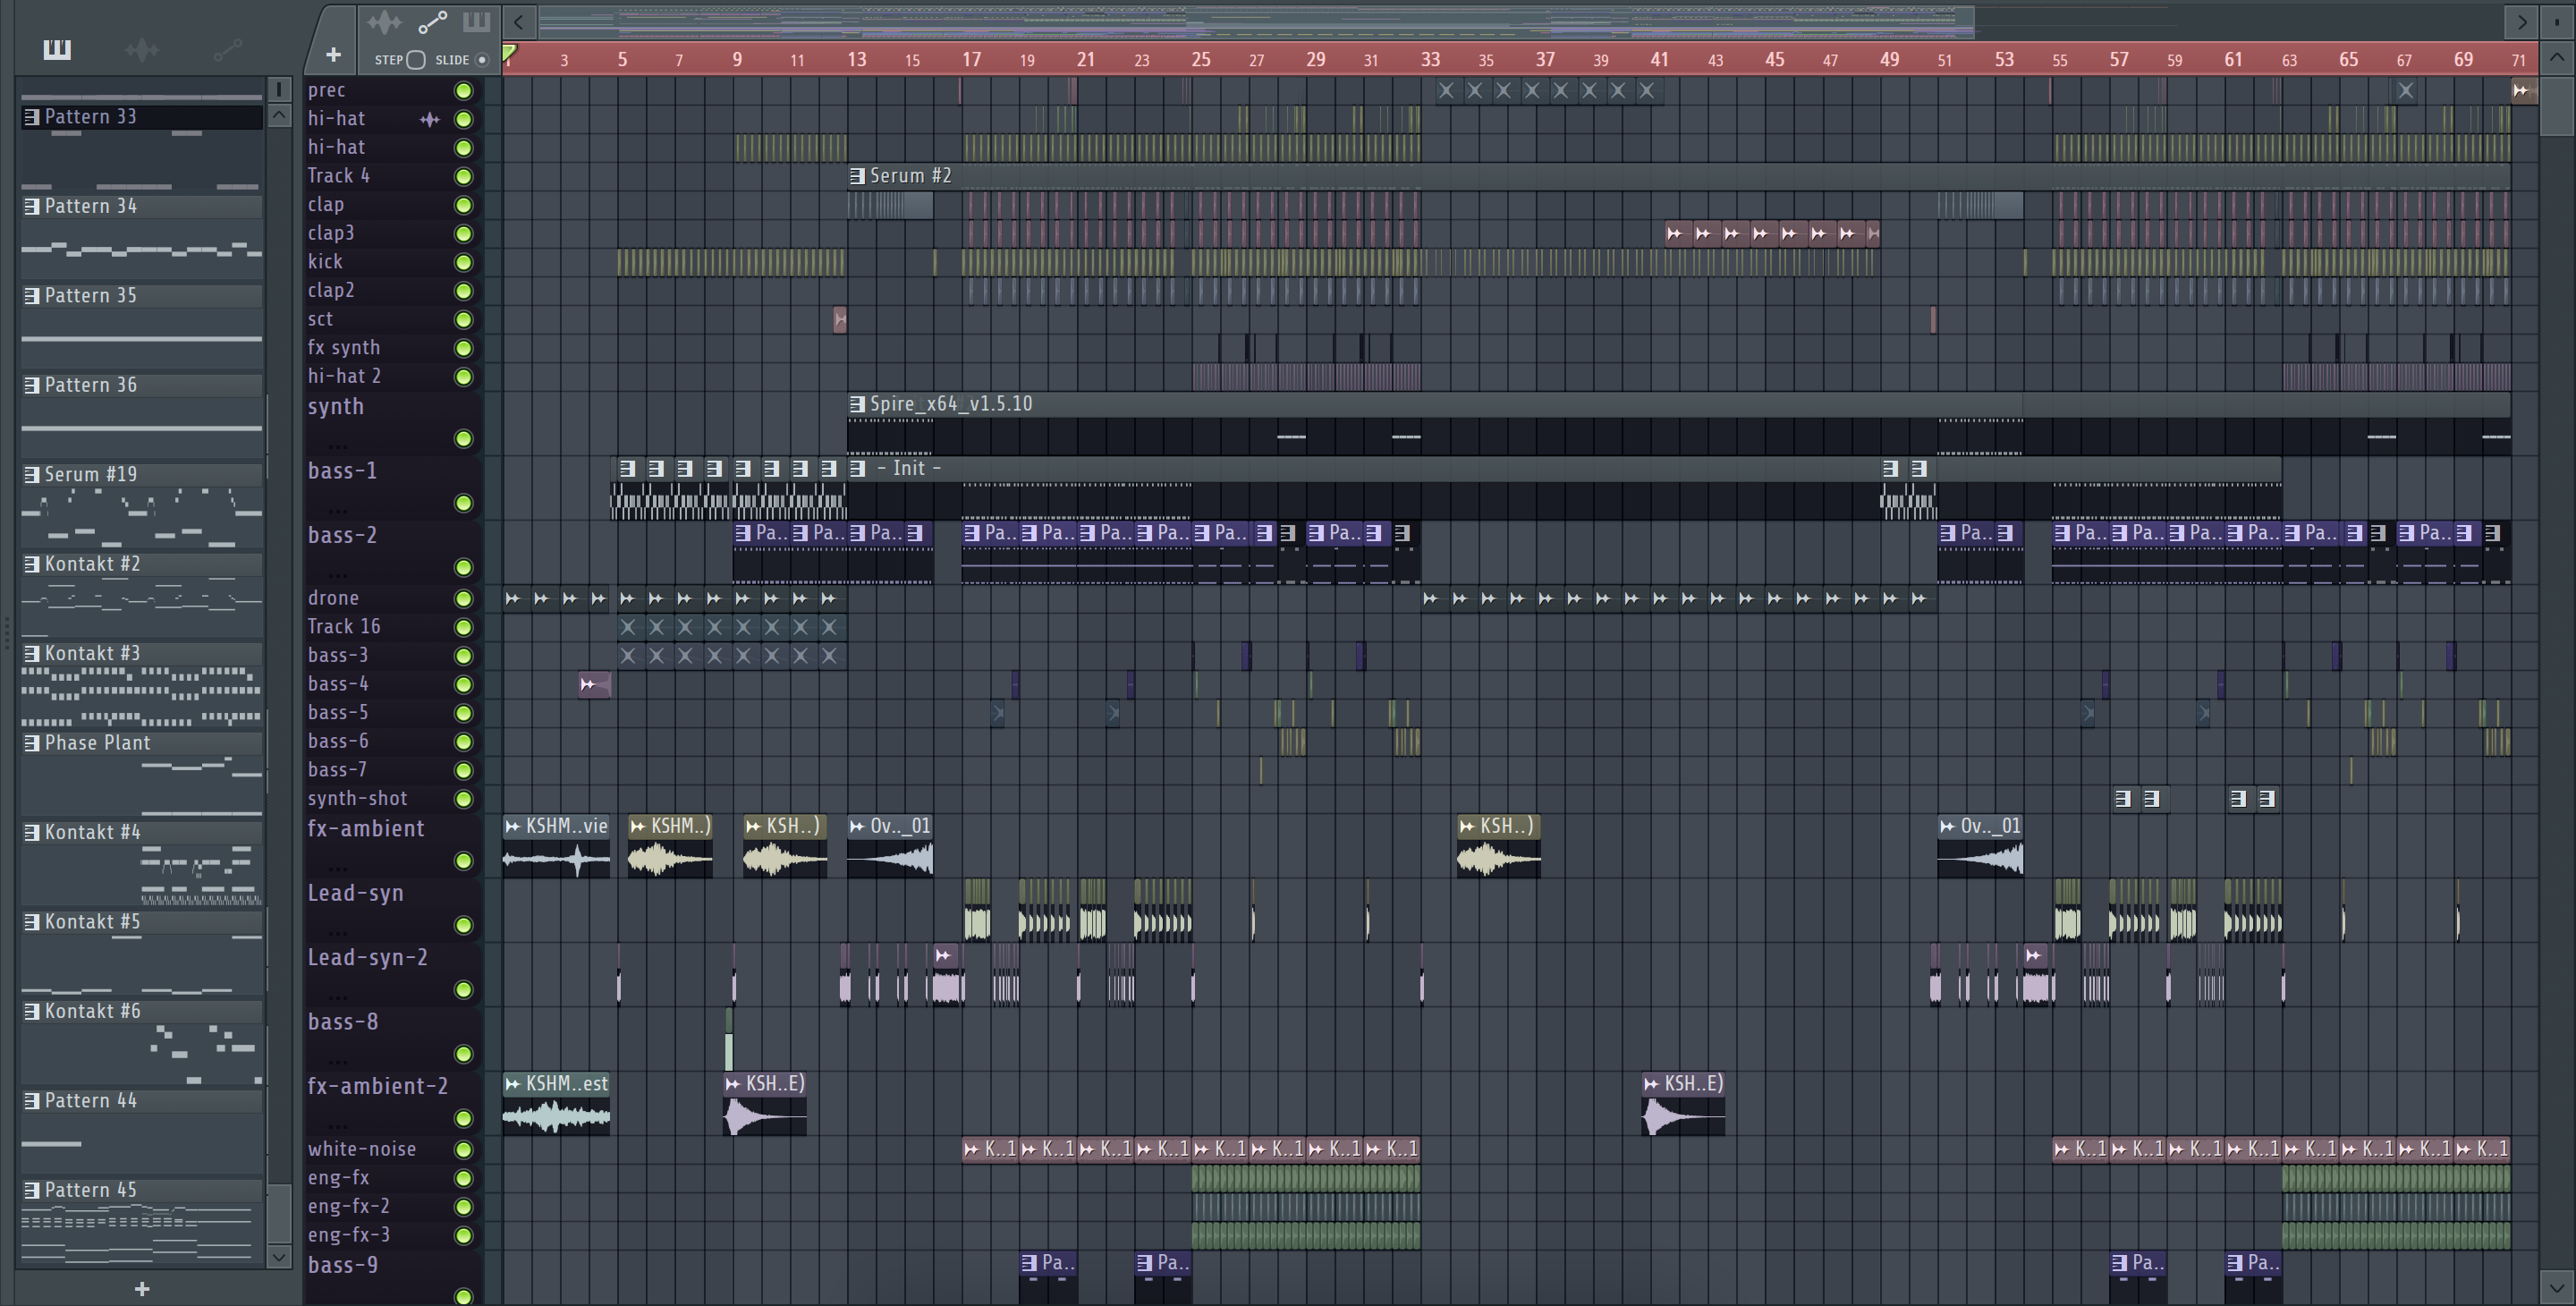Click the song start playhead marker
Screen dimensions: 2576x1306
[x=510, y=54]
